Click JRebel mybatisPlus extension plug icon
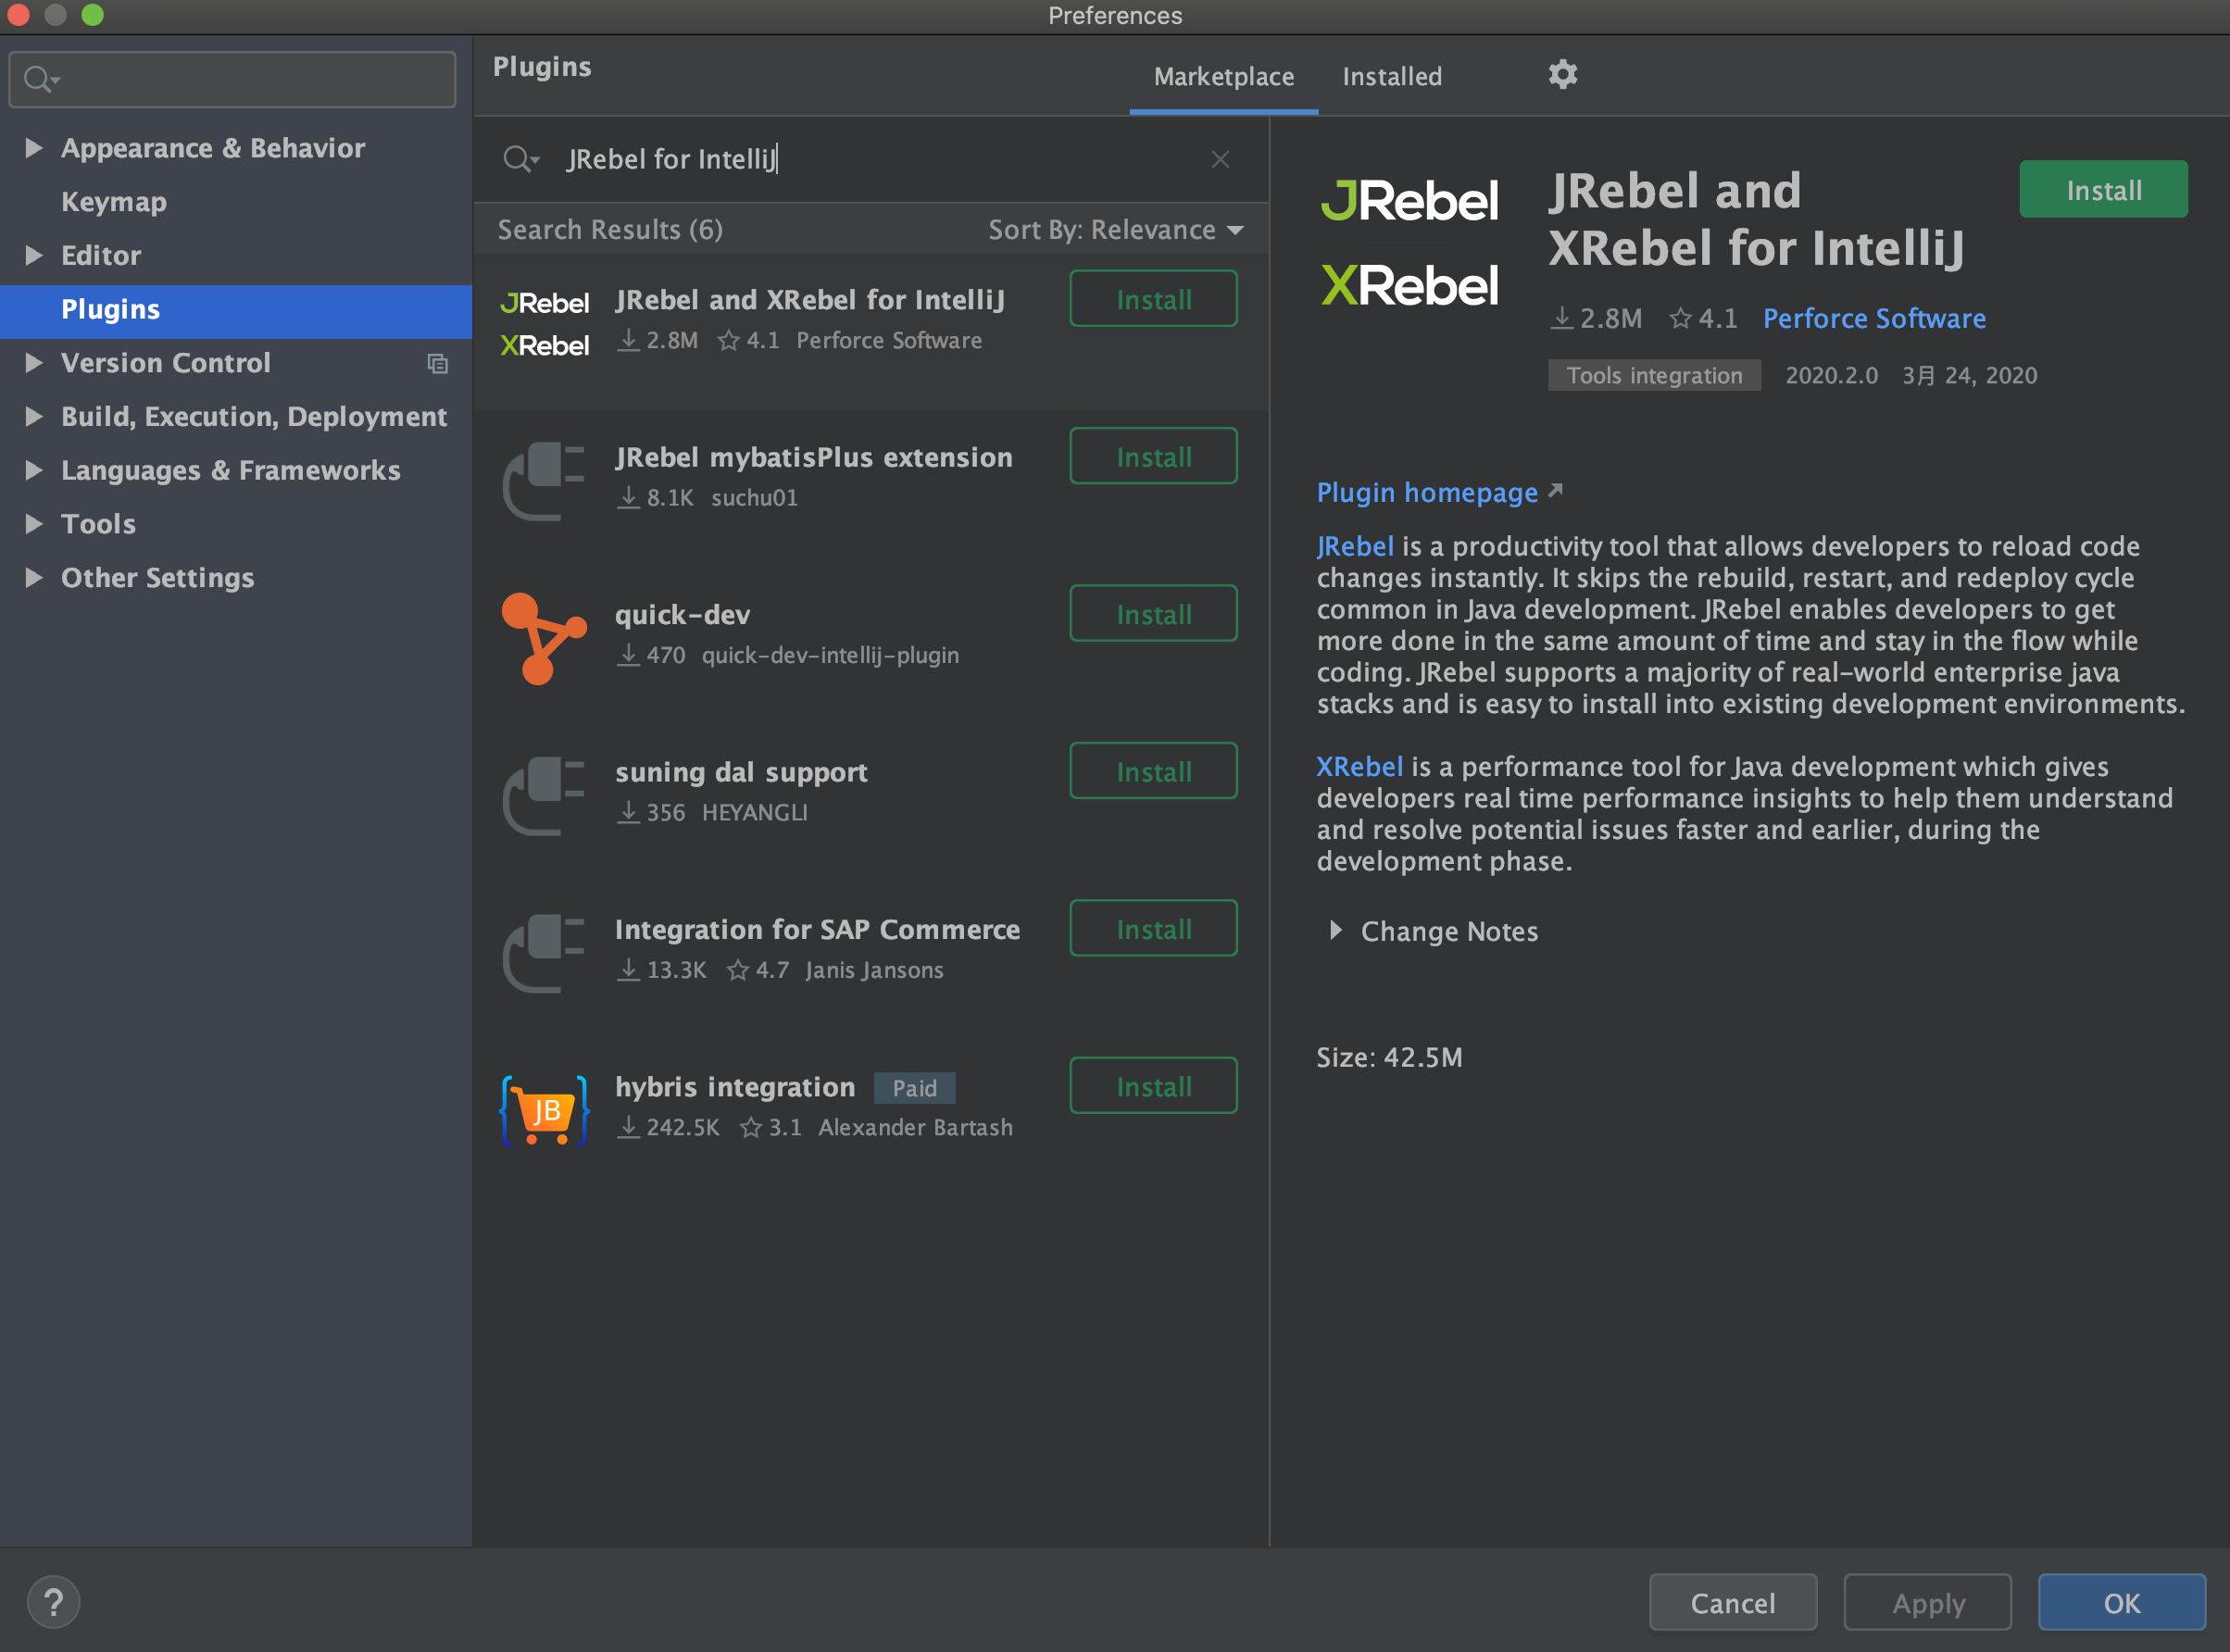Screen dimensions: 2230x1652 tap(544, 481)
